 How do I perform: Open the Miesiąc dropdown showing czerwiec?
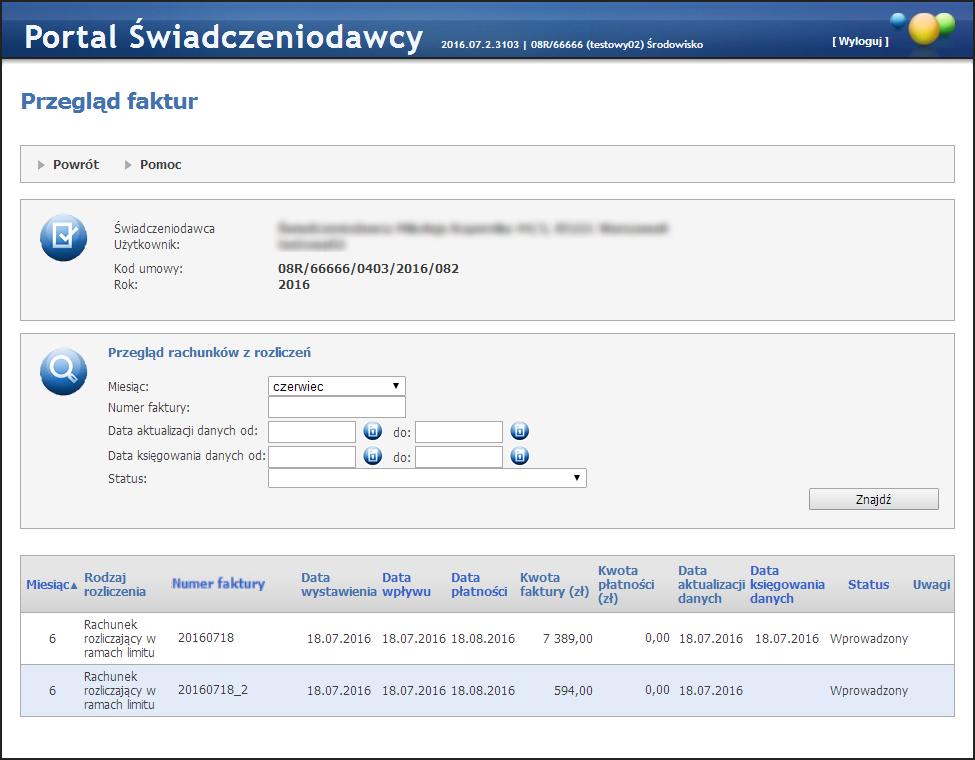337,386
